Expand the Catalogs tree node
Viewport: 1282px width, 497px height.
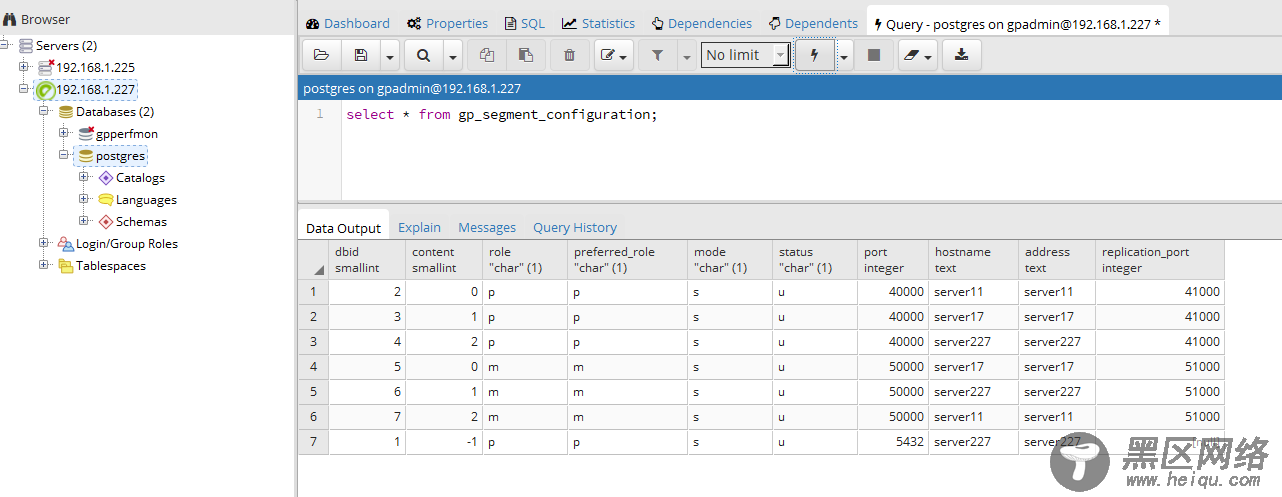click(84, 176)
